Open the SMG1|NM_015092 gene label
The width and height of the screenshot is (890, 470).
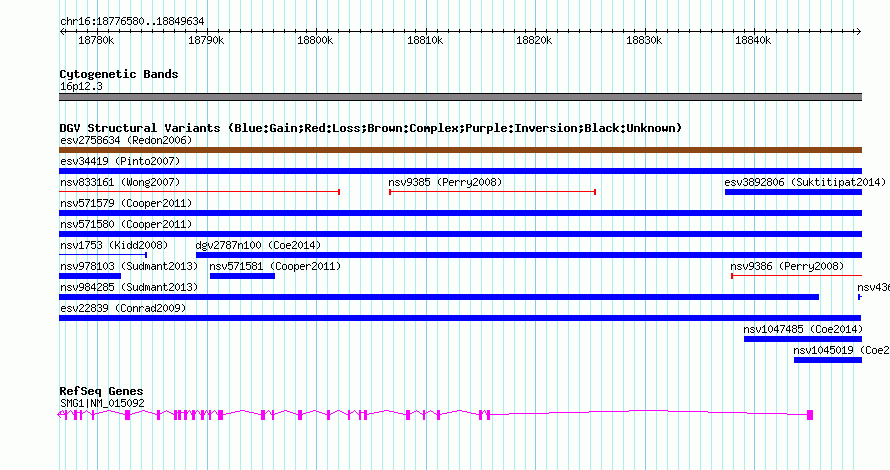point(102,403)
